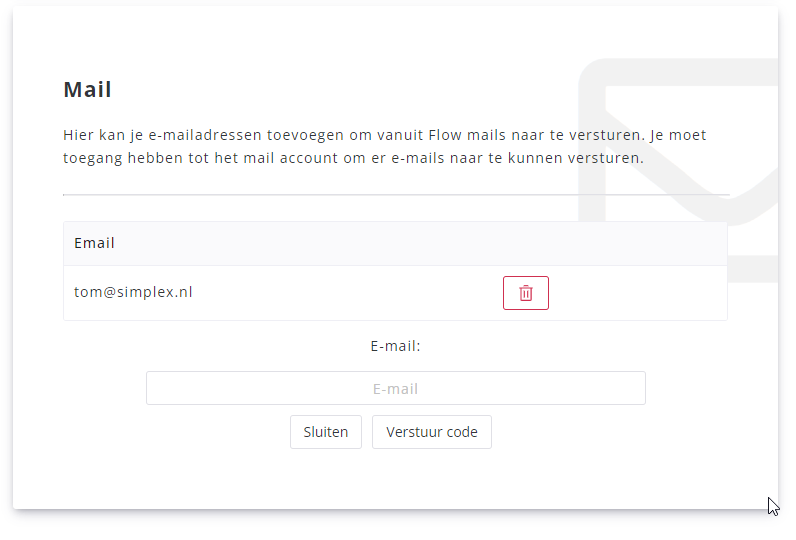796x540 pixels.
Task: Click the Email column header
Action: [x=94, y=243]
